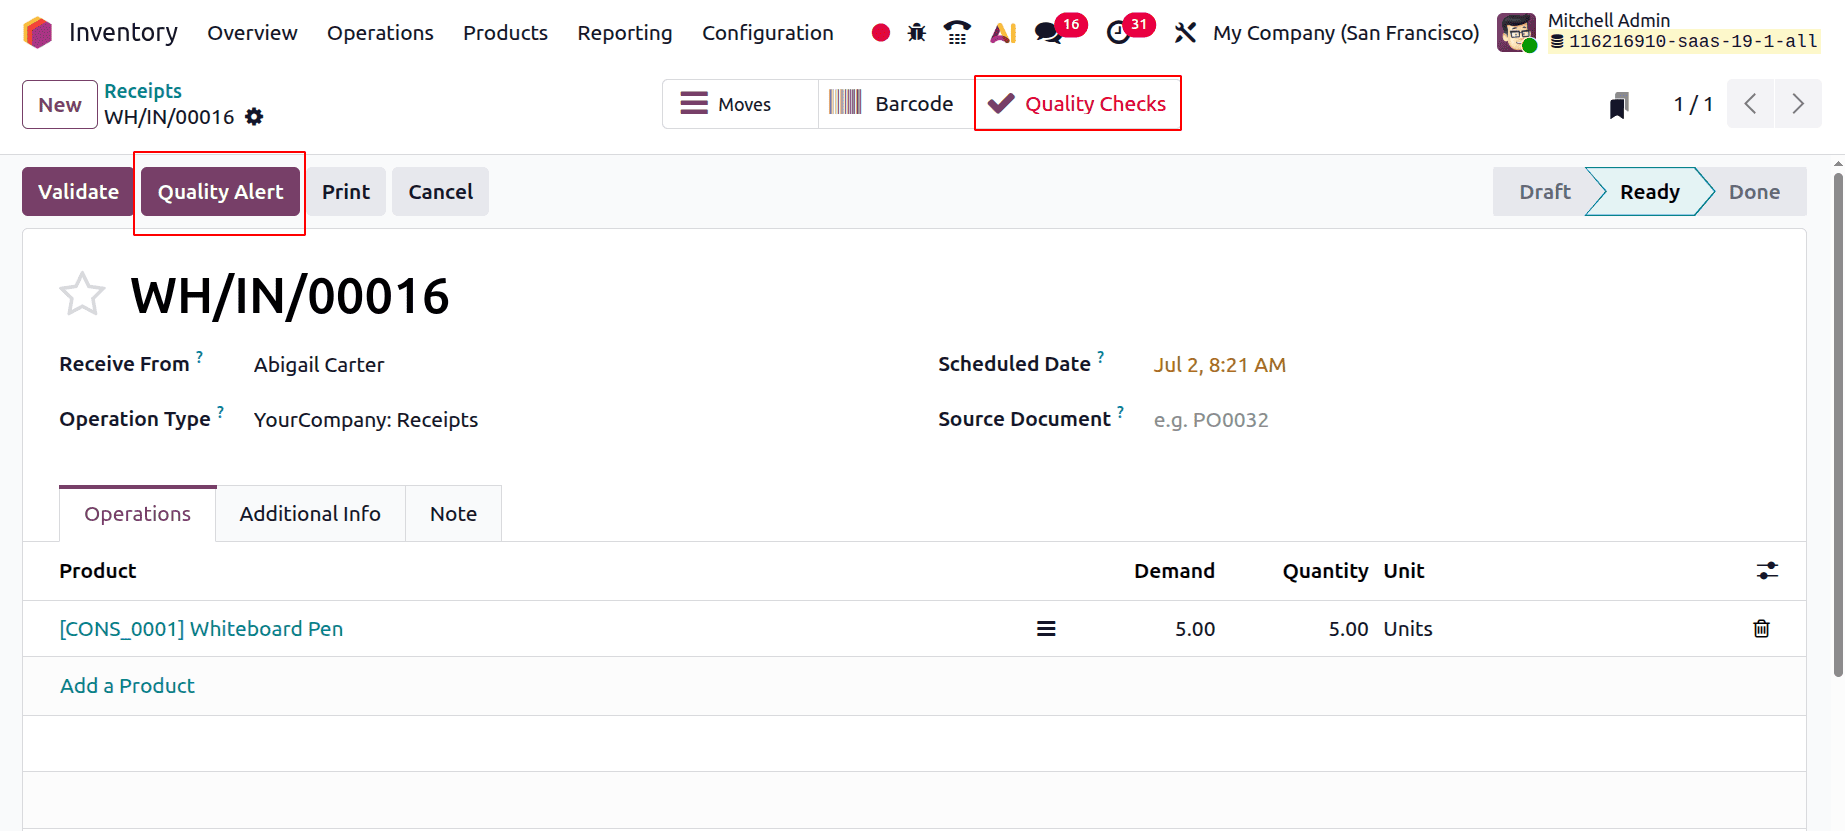Click the Source Document help question mark

click(1120, 411)
